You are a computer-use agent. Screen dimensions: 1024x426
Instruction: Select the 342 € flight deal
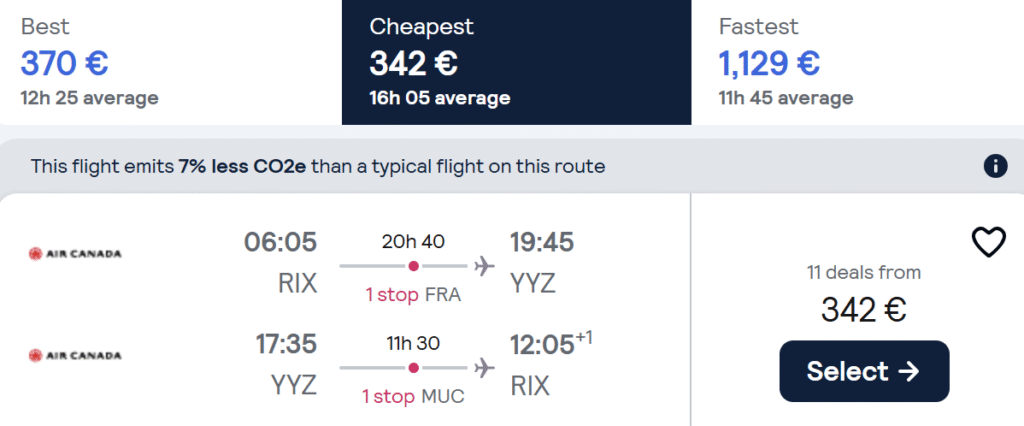[x=864, y=371]
